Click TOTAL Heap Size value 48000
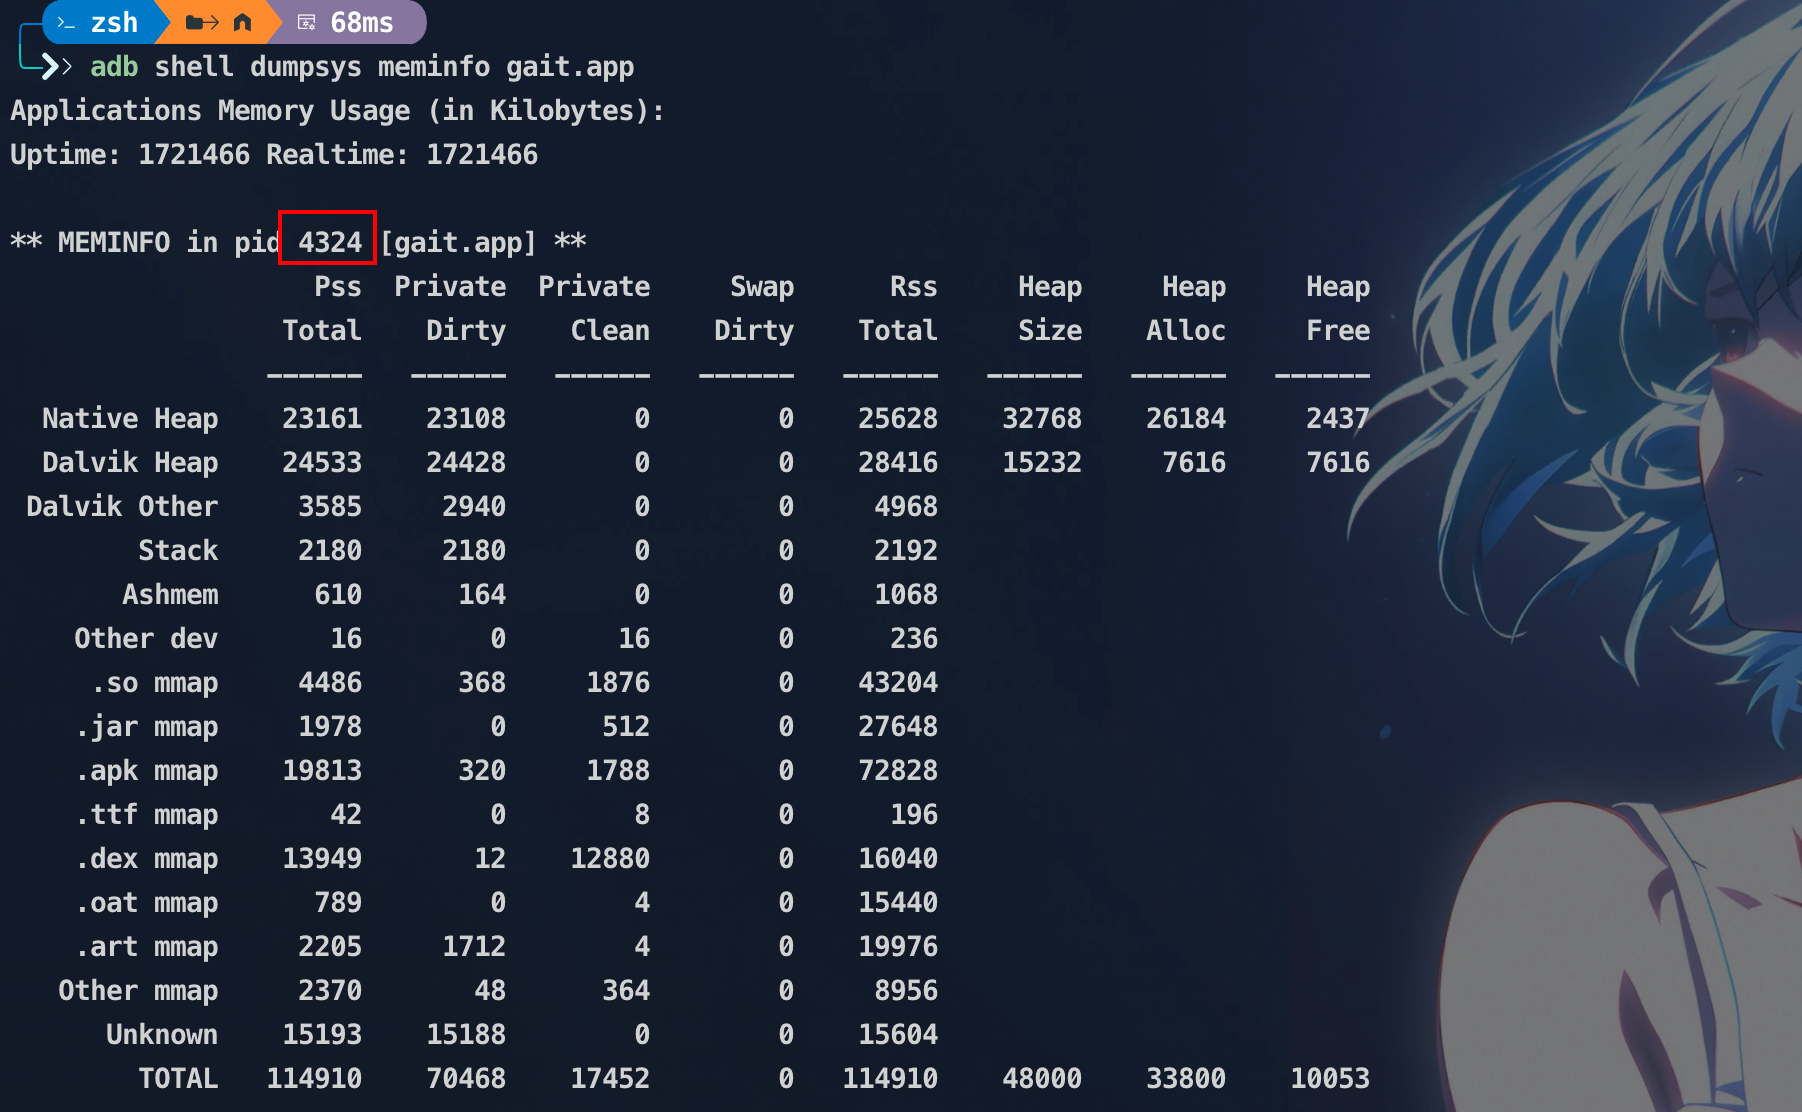This screenshot has width=1802, height=1112. point(1042,1078)
